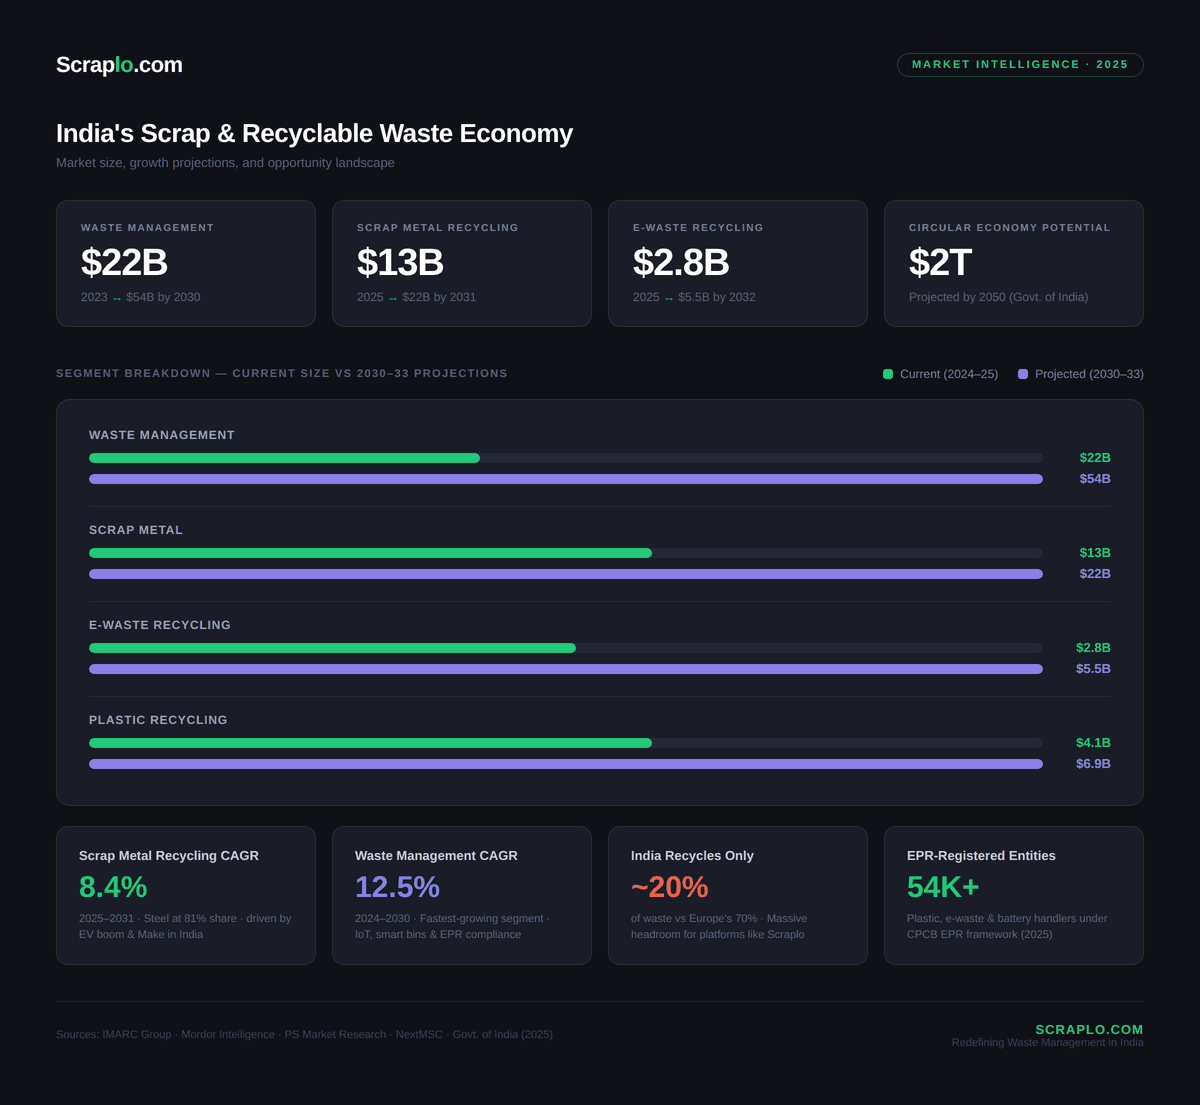This screenshot has width=1200, height=1105.
Task: Click the Plastic Recycling segment title
Action: (x=158, y=720)
